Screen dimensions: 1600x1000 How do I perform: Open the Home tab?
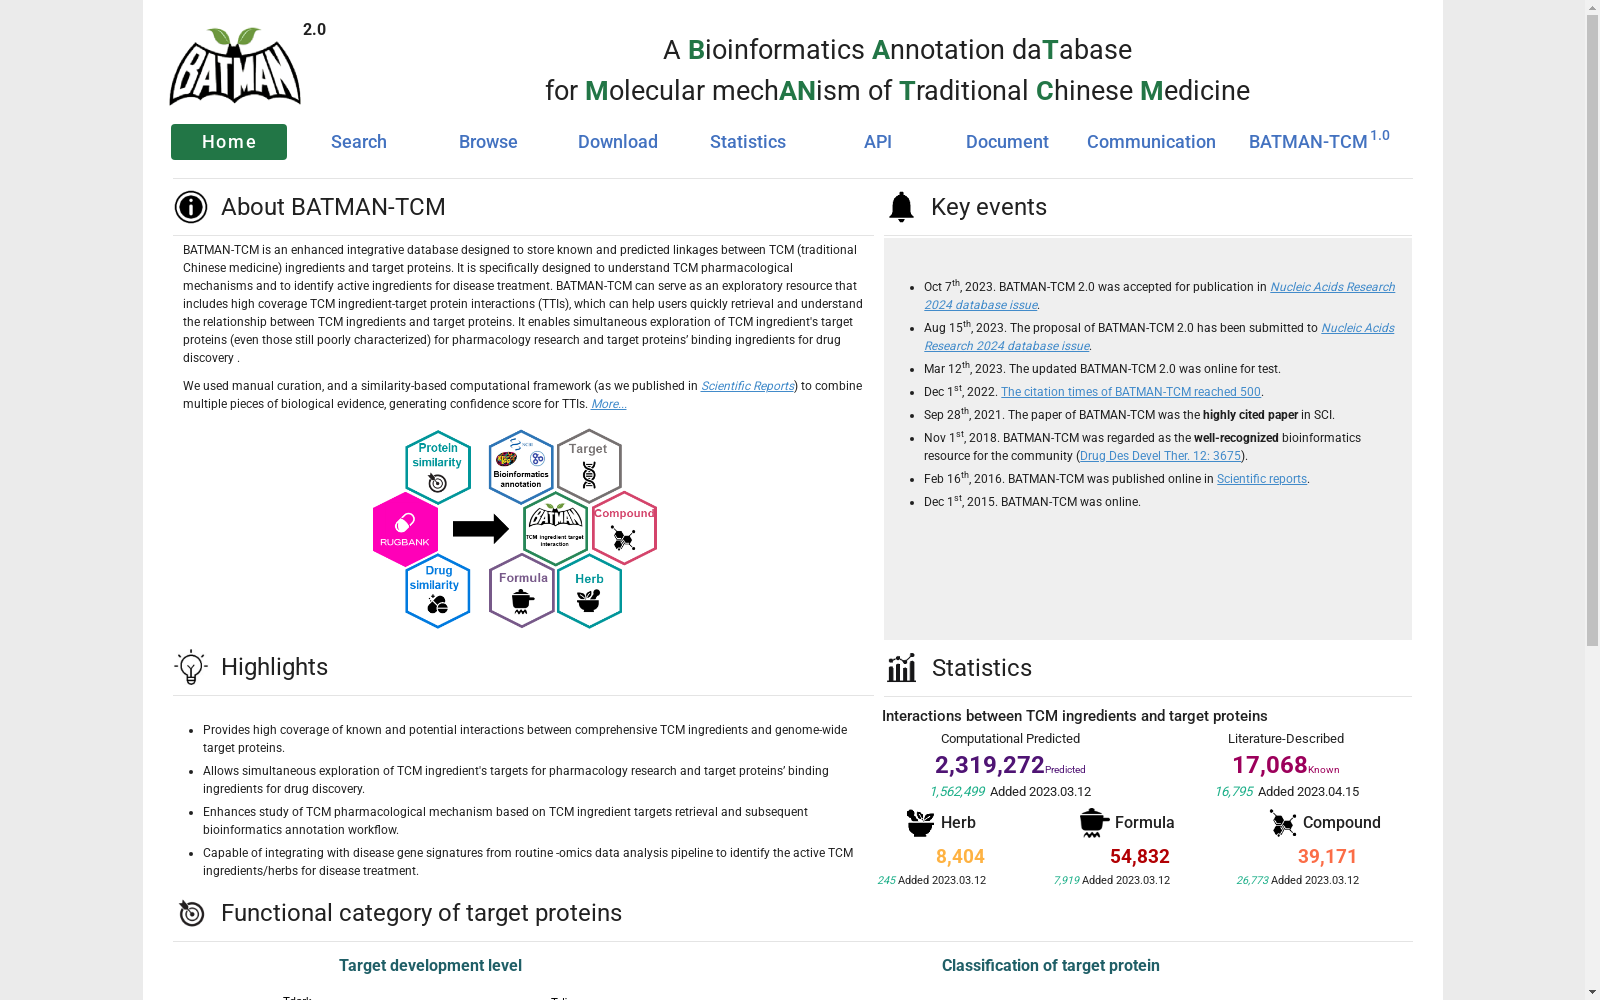229,142
